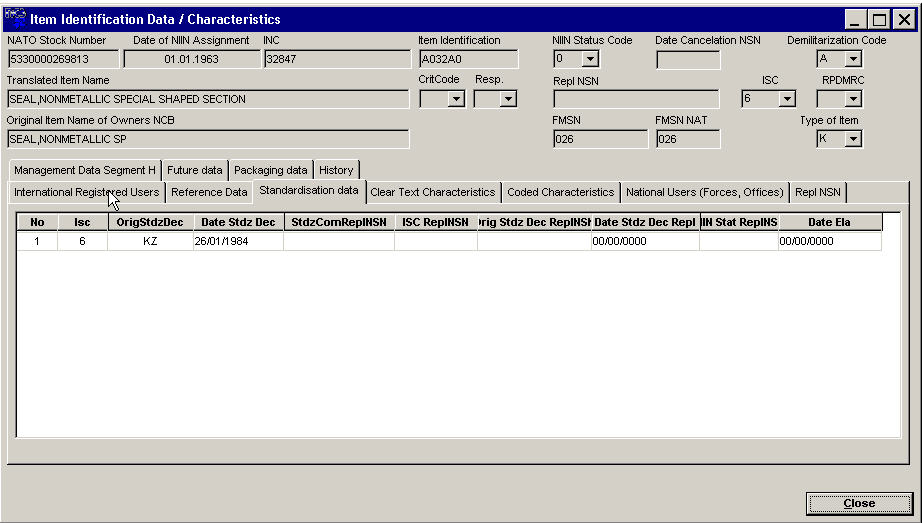
Task: Click 00/00/0000 under Date Ela column
Action: (x=830, y=241)
